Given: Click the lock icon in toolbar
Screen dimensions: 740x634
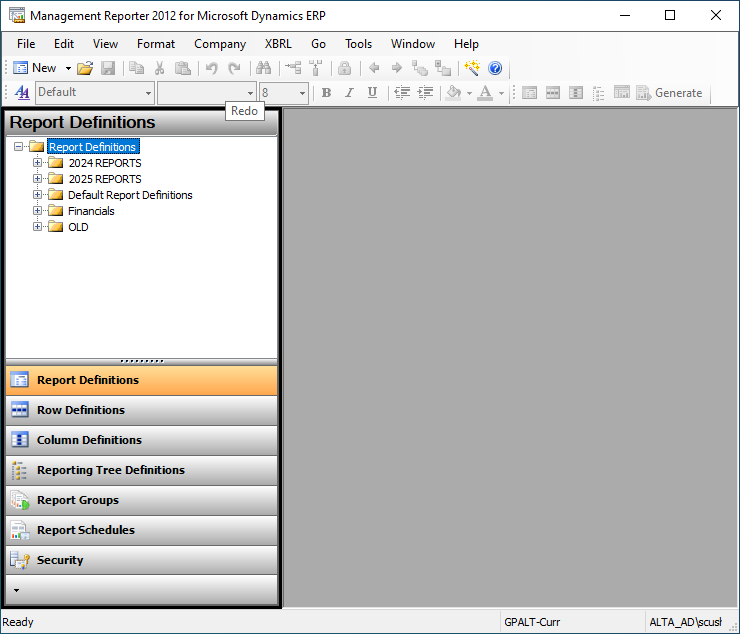Looking at the screenshot, I should coord(345,68).
